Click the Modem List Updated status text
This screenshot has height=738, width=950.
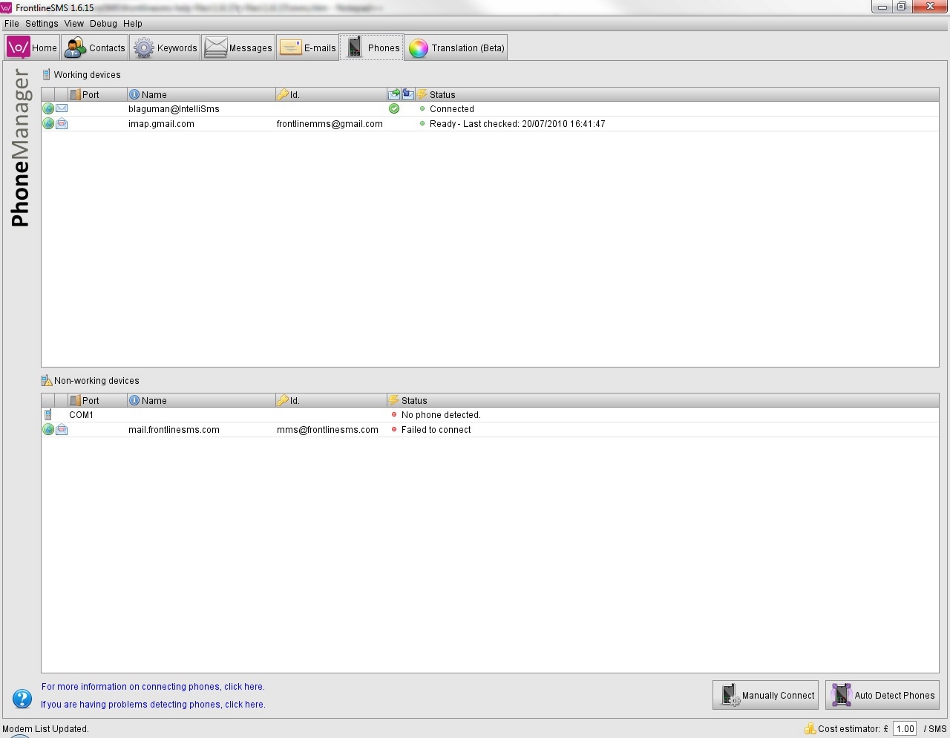[45, 729]
